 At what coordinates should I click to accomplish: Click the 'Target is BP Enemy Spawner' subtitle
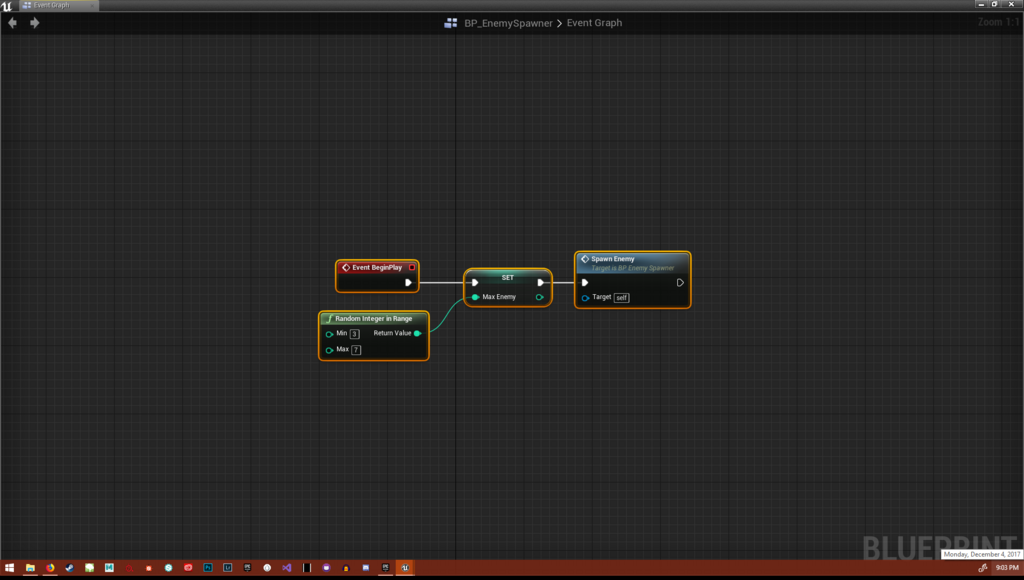tap(632, 268)
